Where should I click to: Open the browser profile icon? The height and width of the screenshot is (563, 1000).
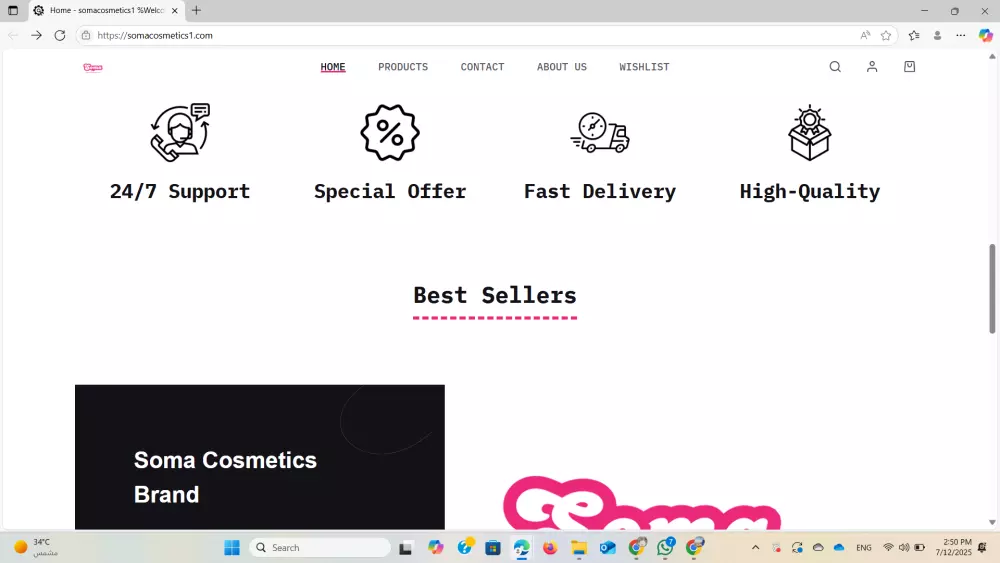[938, 36]
